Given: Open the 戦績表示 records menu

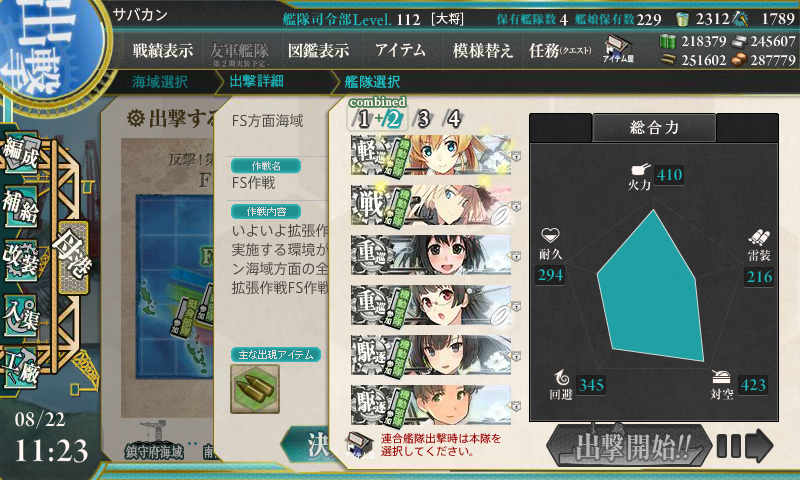Looking at the screenshot, I should point(163,50).
